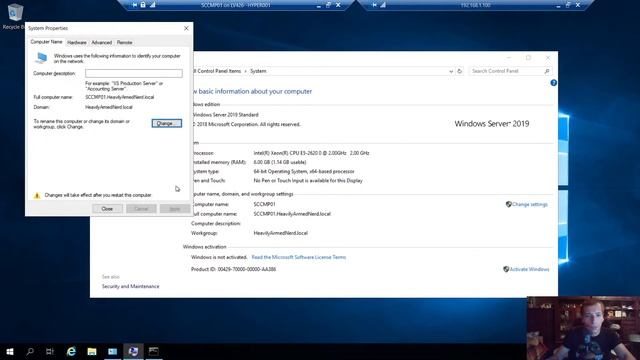Open Task View on taskbar
The width and height of the screenshot is (640, 360).
(50, 351)
